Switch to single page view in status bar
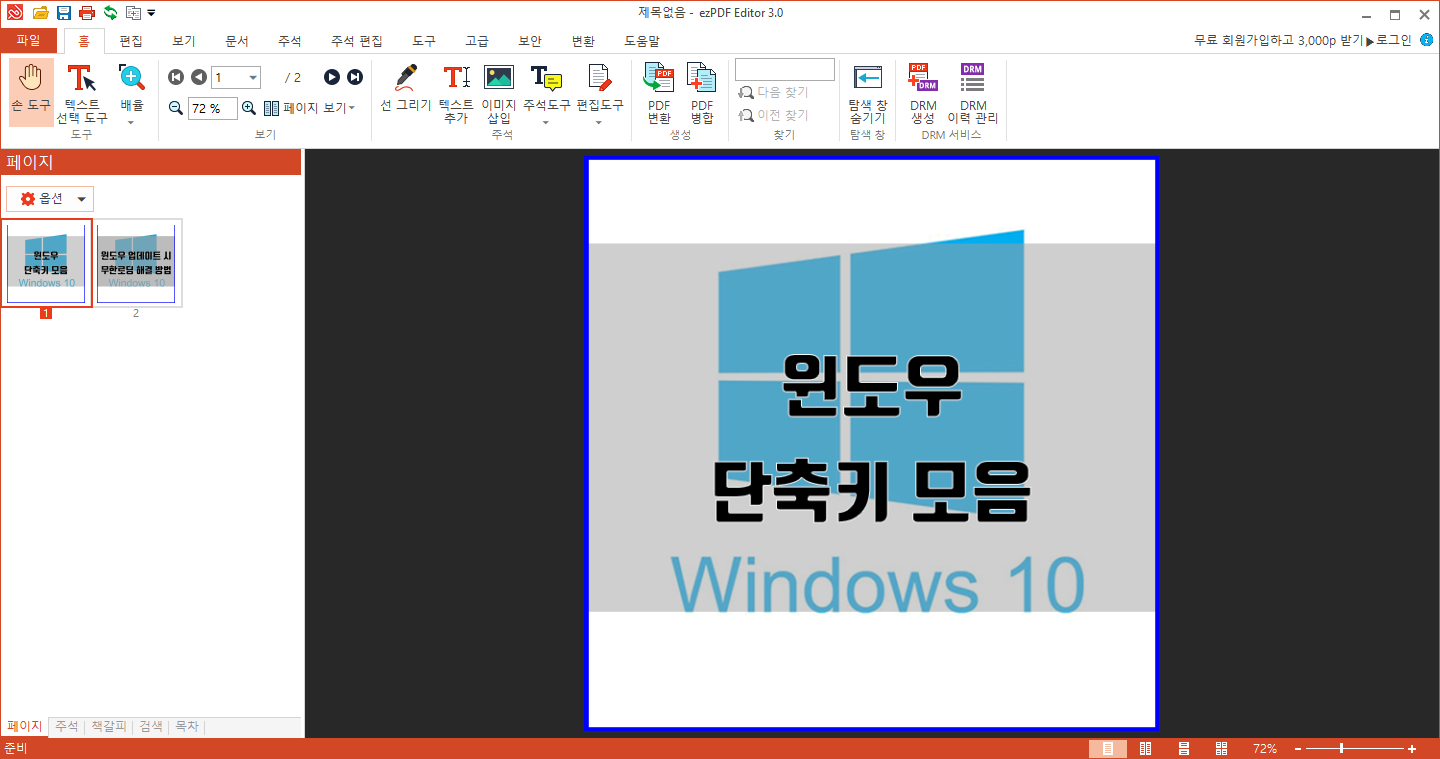This screenshot has height=759, width=1440. [1107, 749]
